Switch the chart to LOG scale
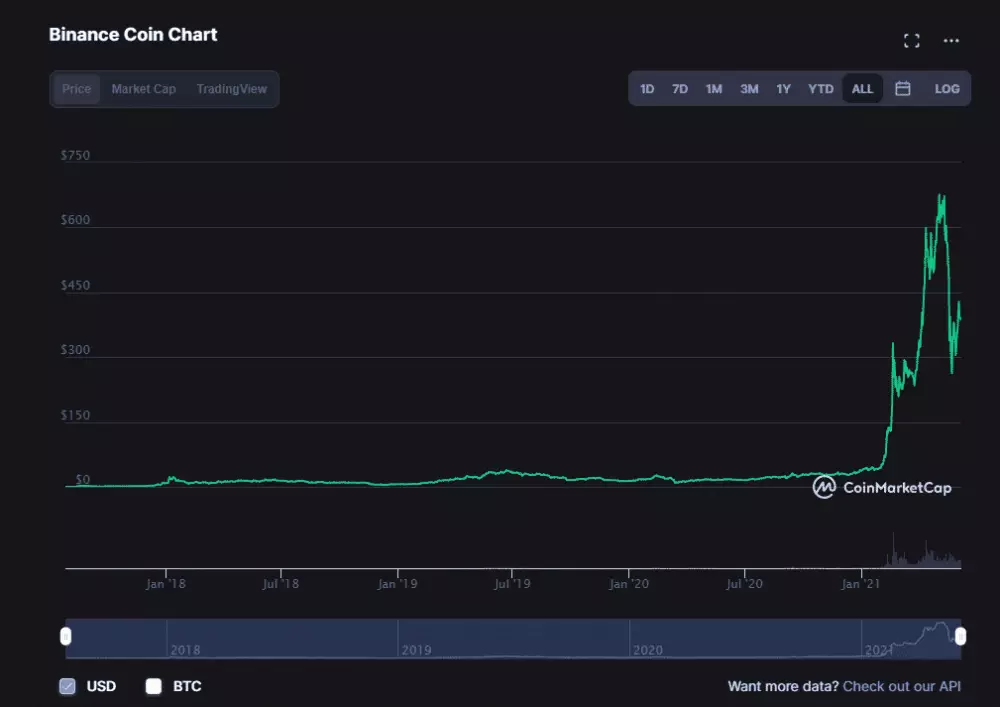 (946, 88)
